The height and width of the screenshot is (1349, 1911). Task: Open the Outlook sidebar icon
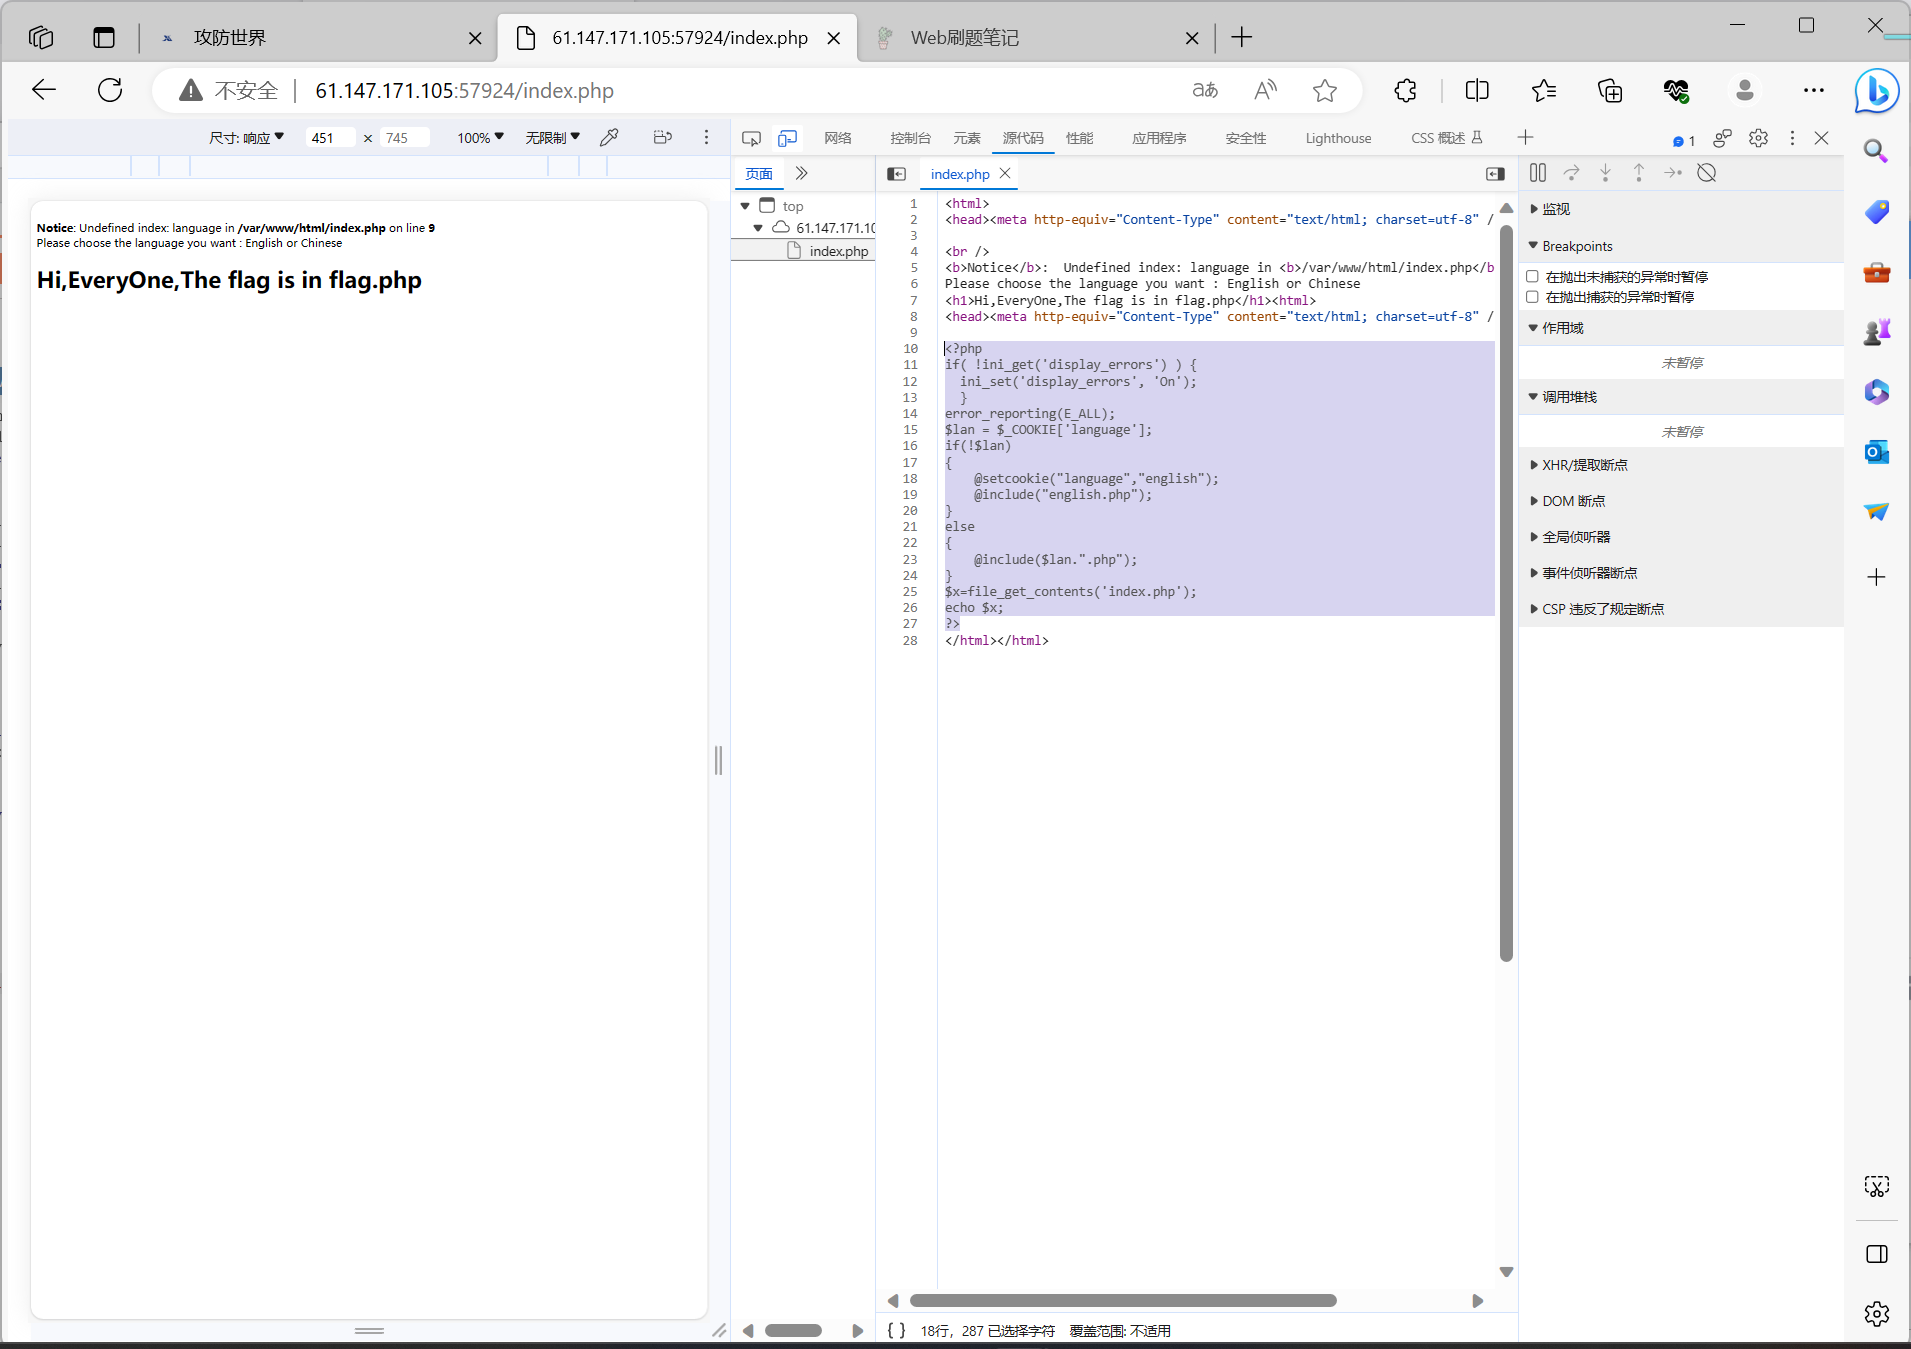pos(1877,452)
